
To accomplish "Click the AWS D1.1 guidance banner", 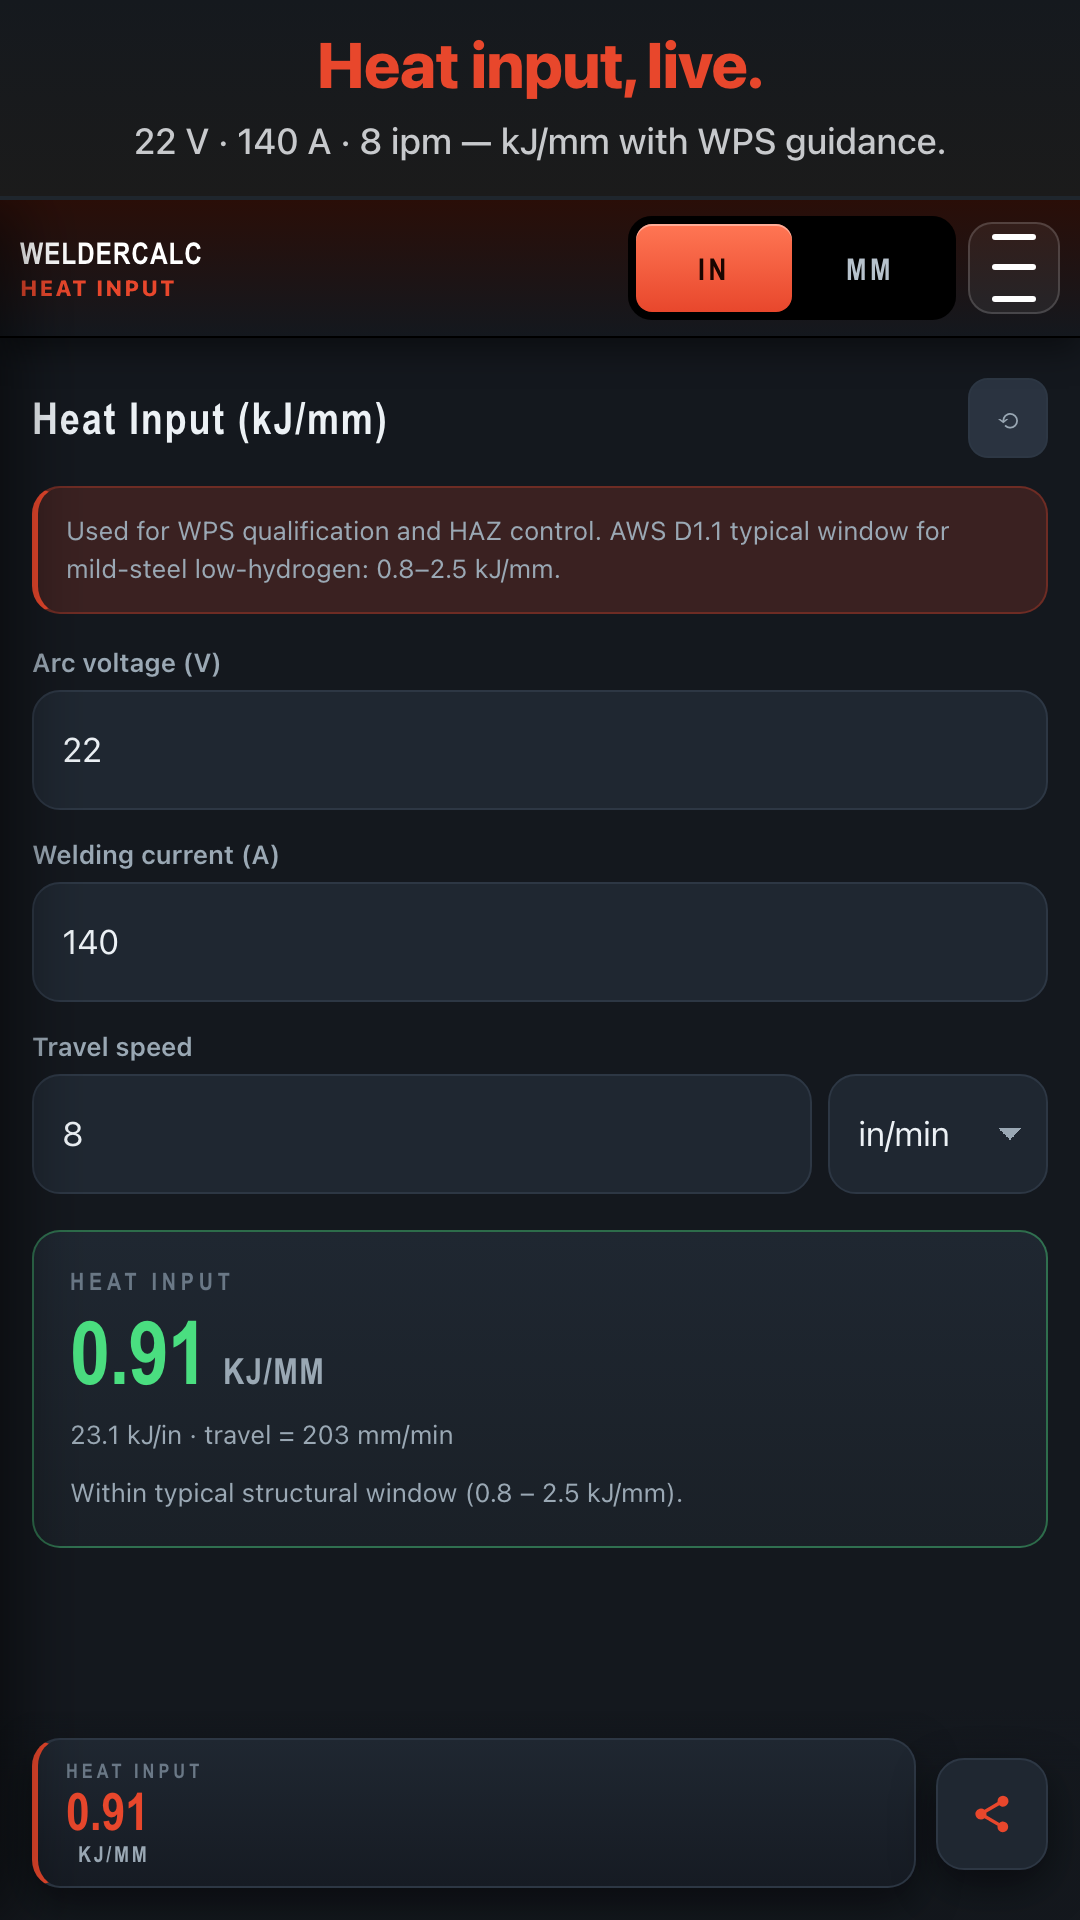I will [540, 551].
